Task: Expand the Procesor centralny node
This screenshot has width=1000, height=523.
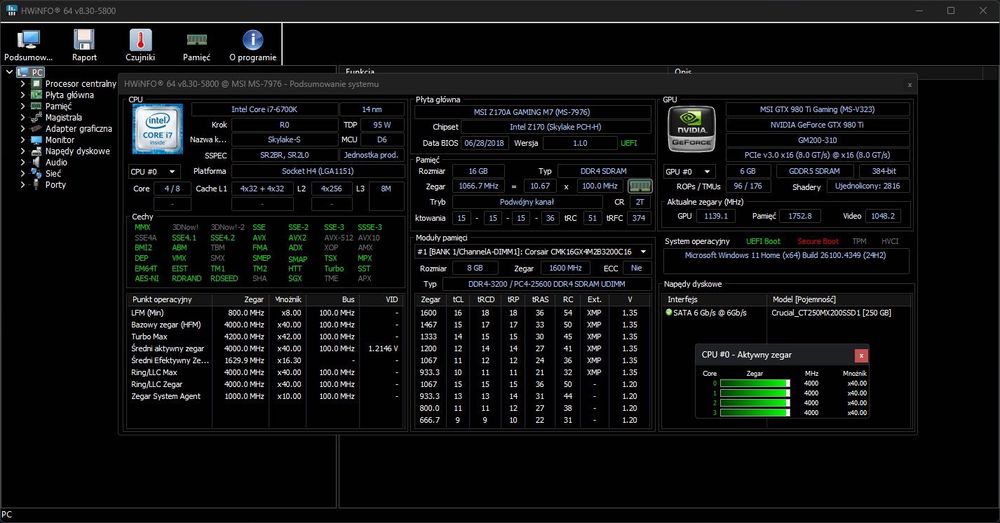Action: (23, 84)
